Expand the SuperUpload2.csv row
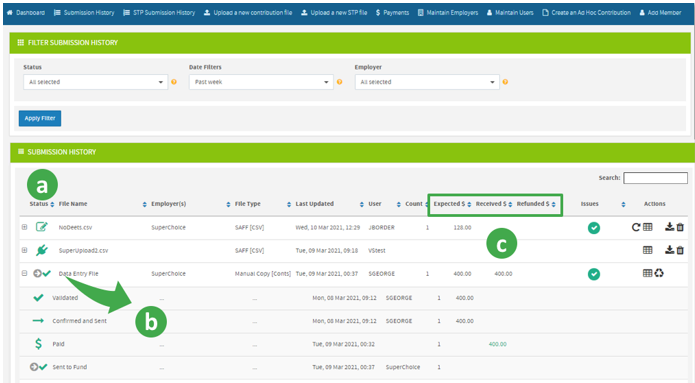This screenshot has height=383, width=695. (24, 250)
